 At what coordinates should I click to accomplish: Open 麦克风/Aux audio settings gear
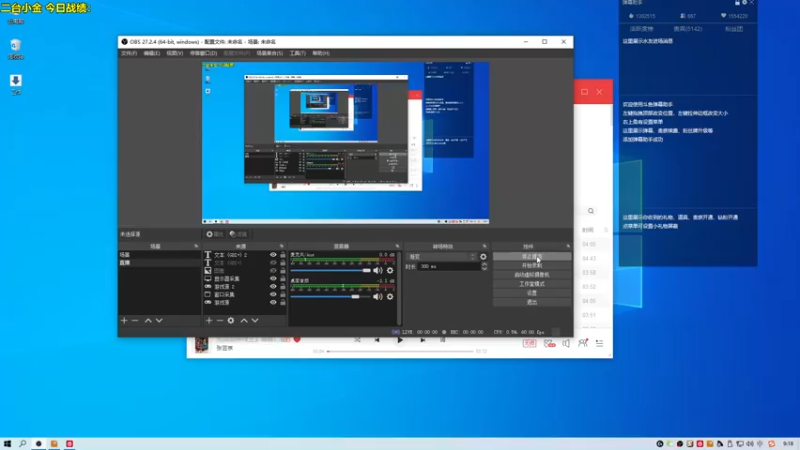[x=390, y=270]
